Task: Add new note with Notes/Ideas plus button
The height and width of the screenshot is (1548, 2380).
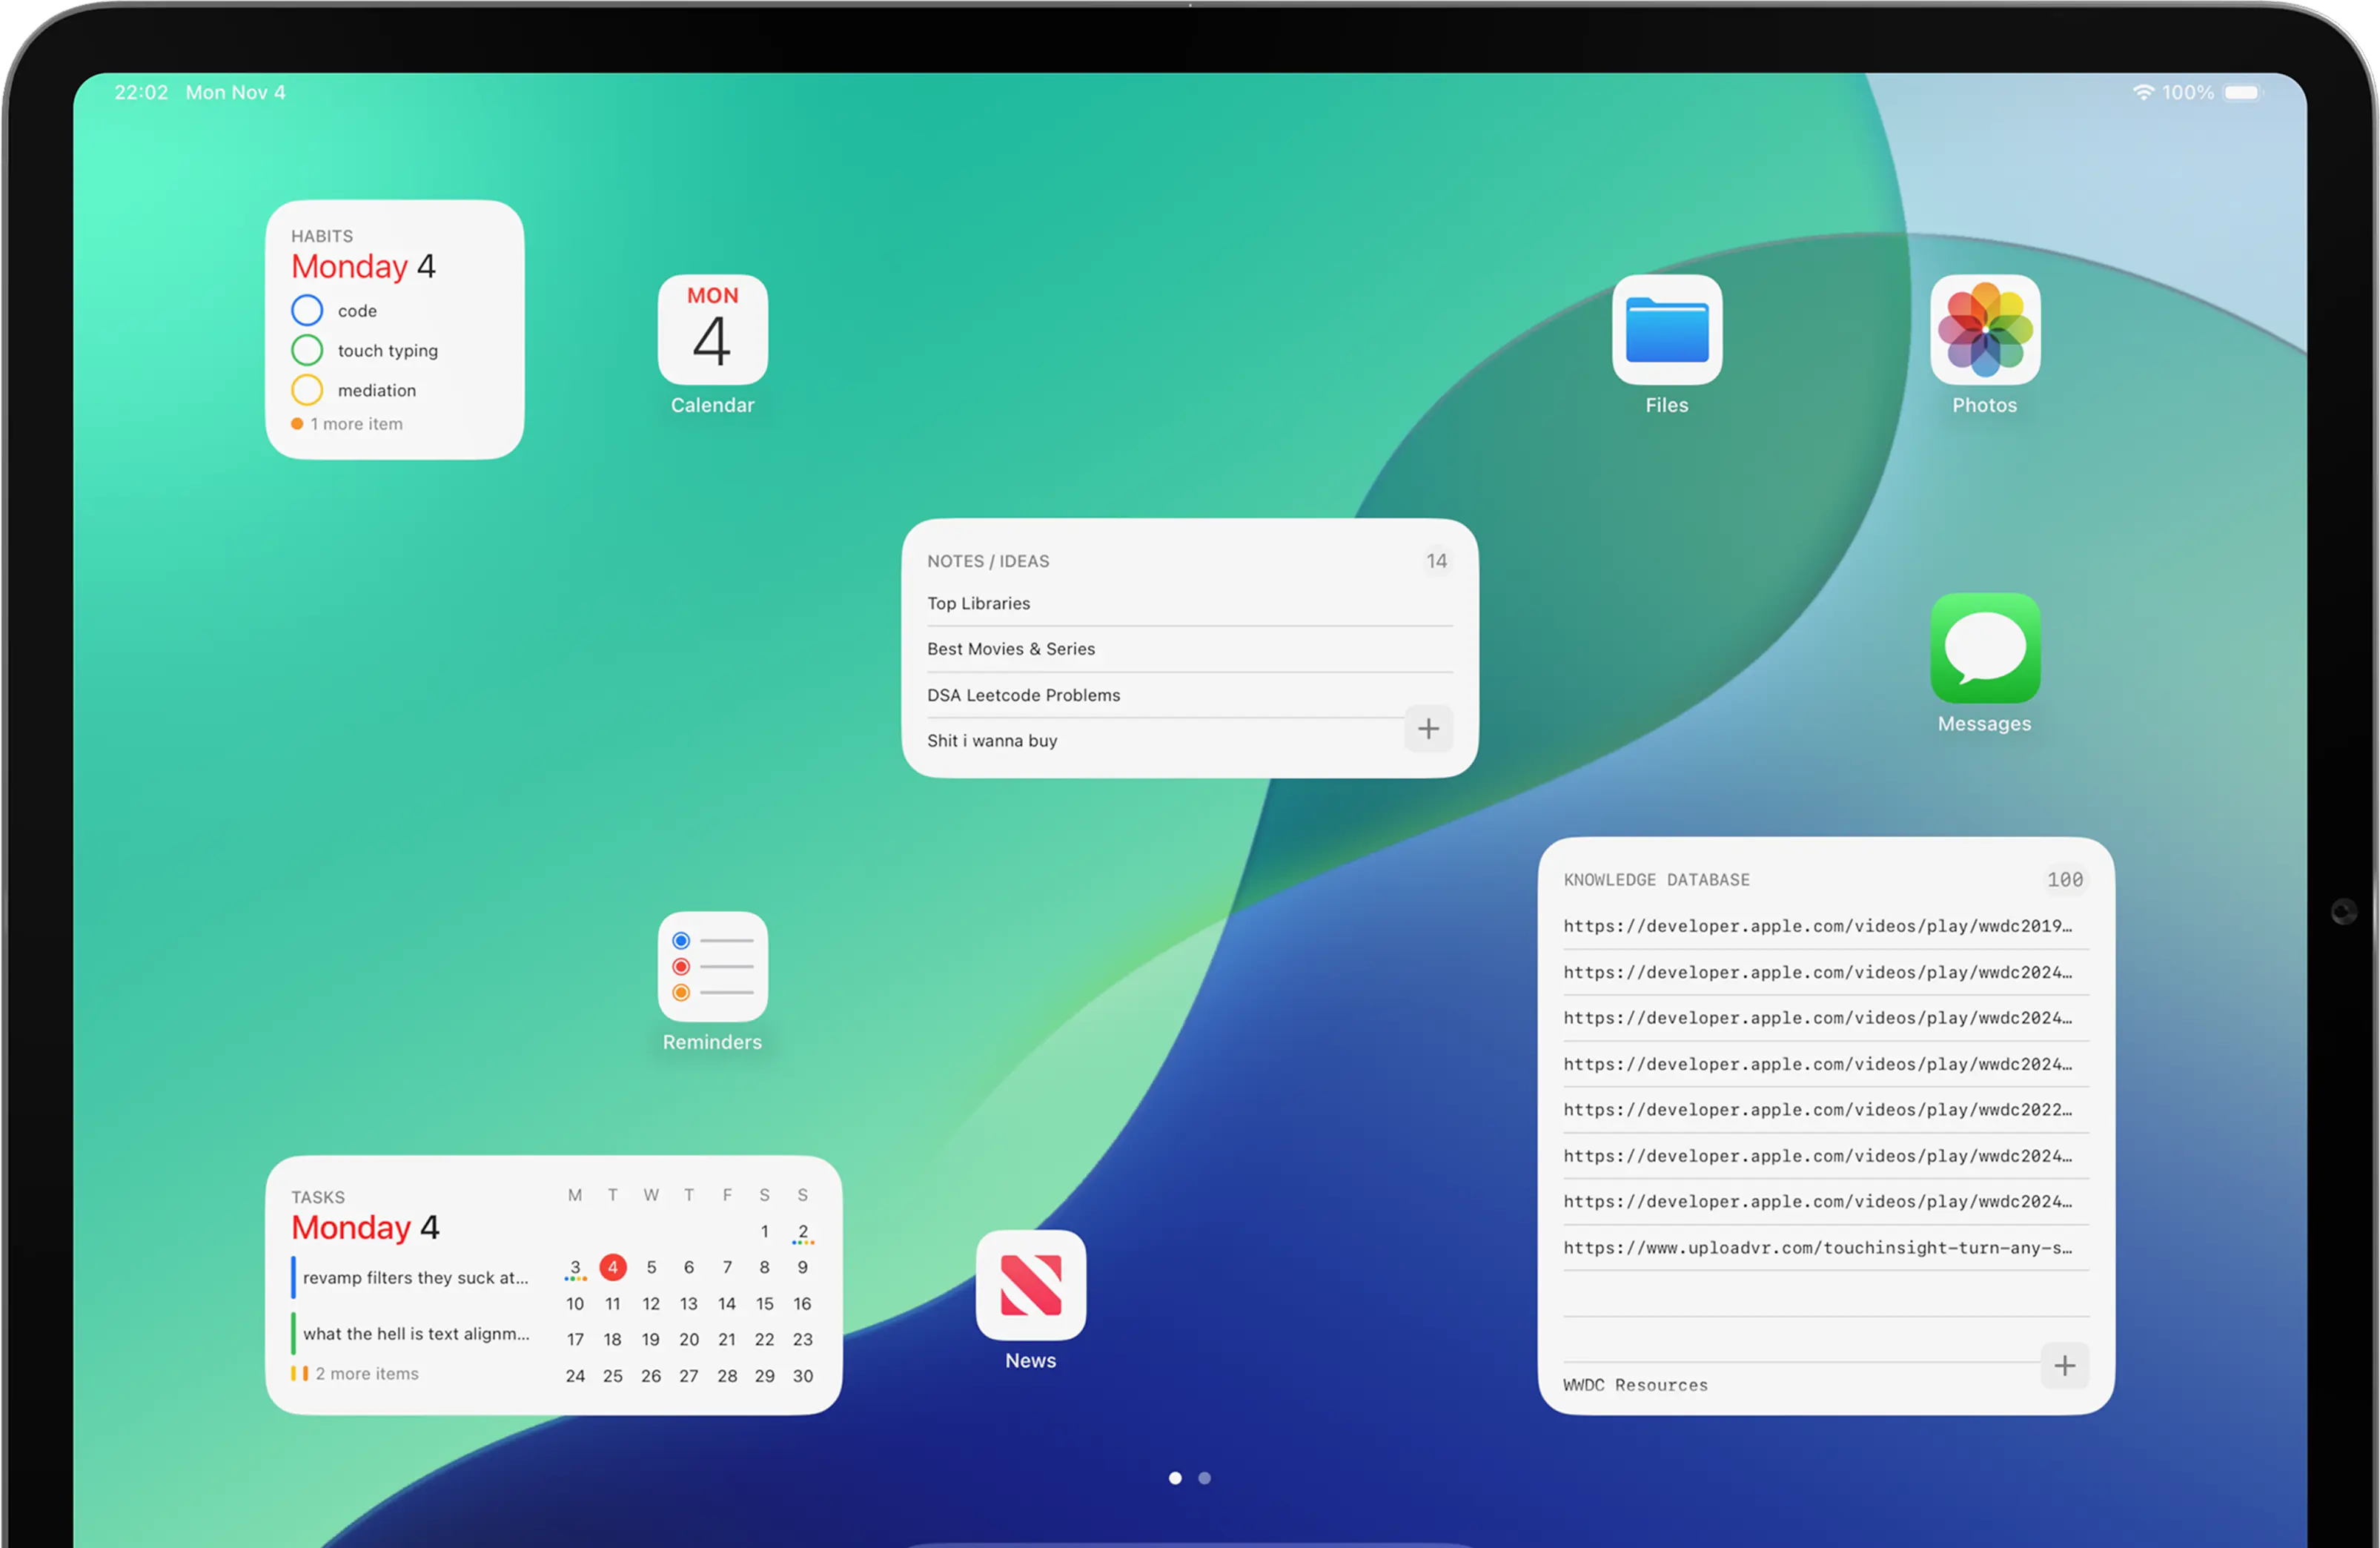Action: pyautogui.click(x=1428, y=728)
